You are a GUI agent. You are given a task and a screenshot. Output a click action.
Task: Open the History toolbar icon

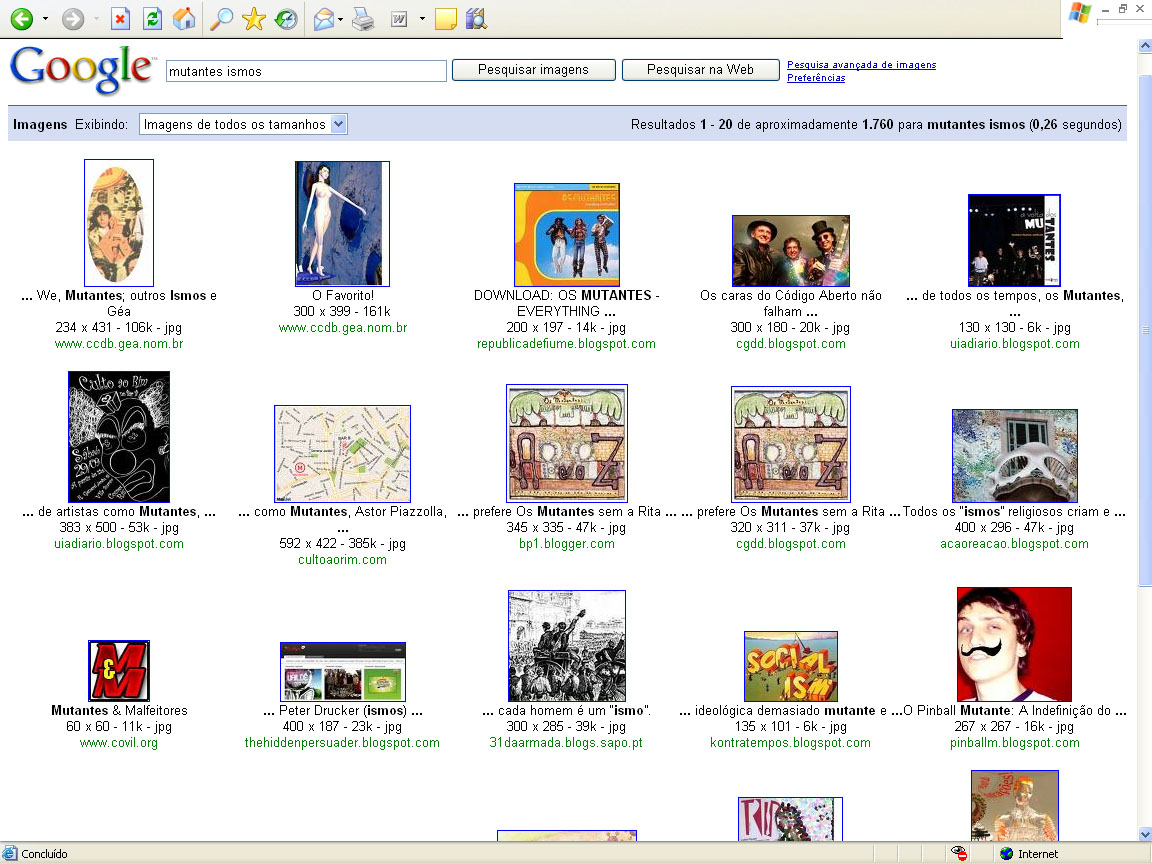(x=286, y=19)
